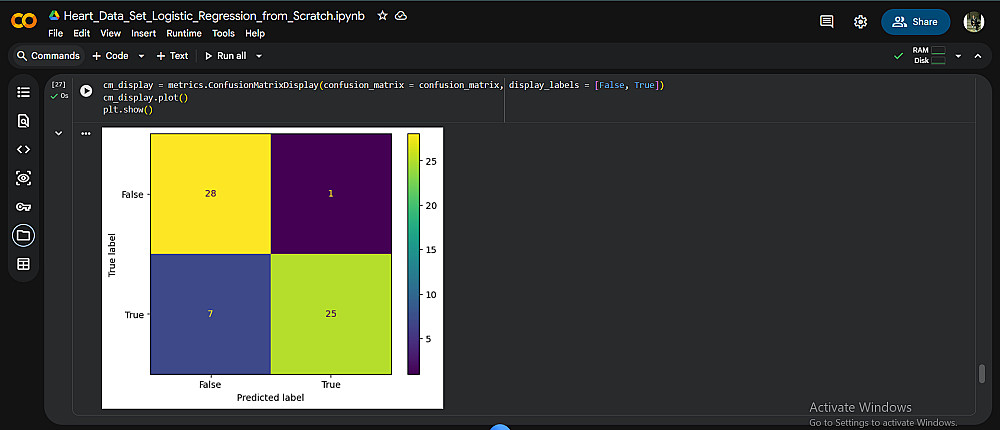Open the Secrets key panel
The image size is (1000, 430).
tap(24, 207)
